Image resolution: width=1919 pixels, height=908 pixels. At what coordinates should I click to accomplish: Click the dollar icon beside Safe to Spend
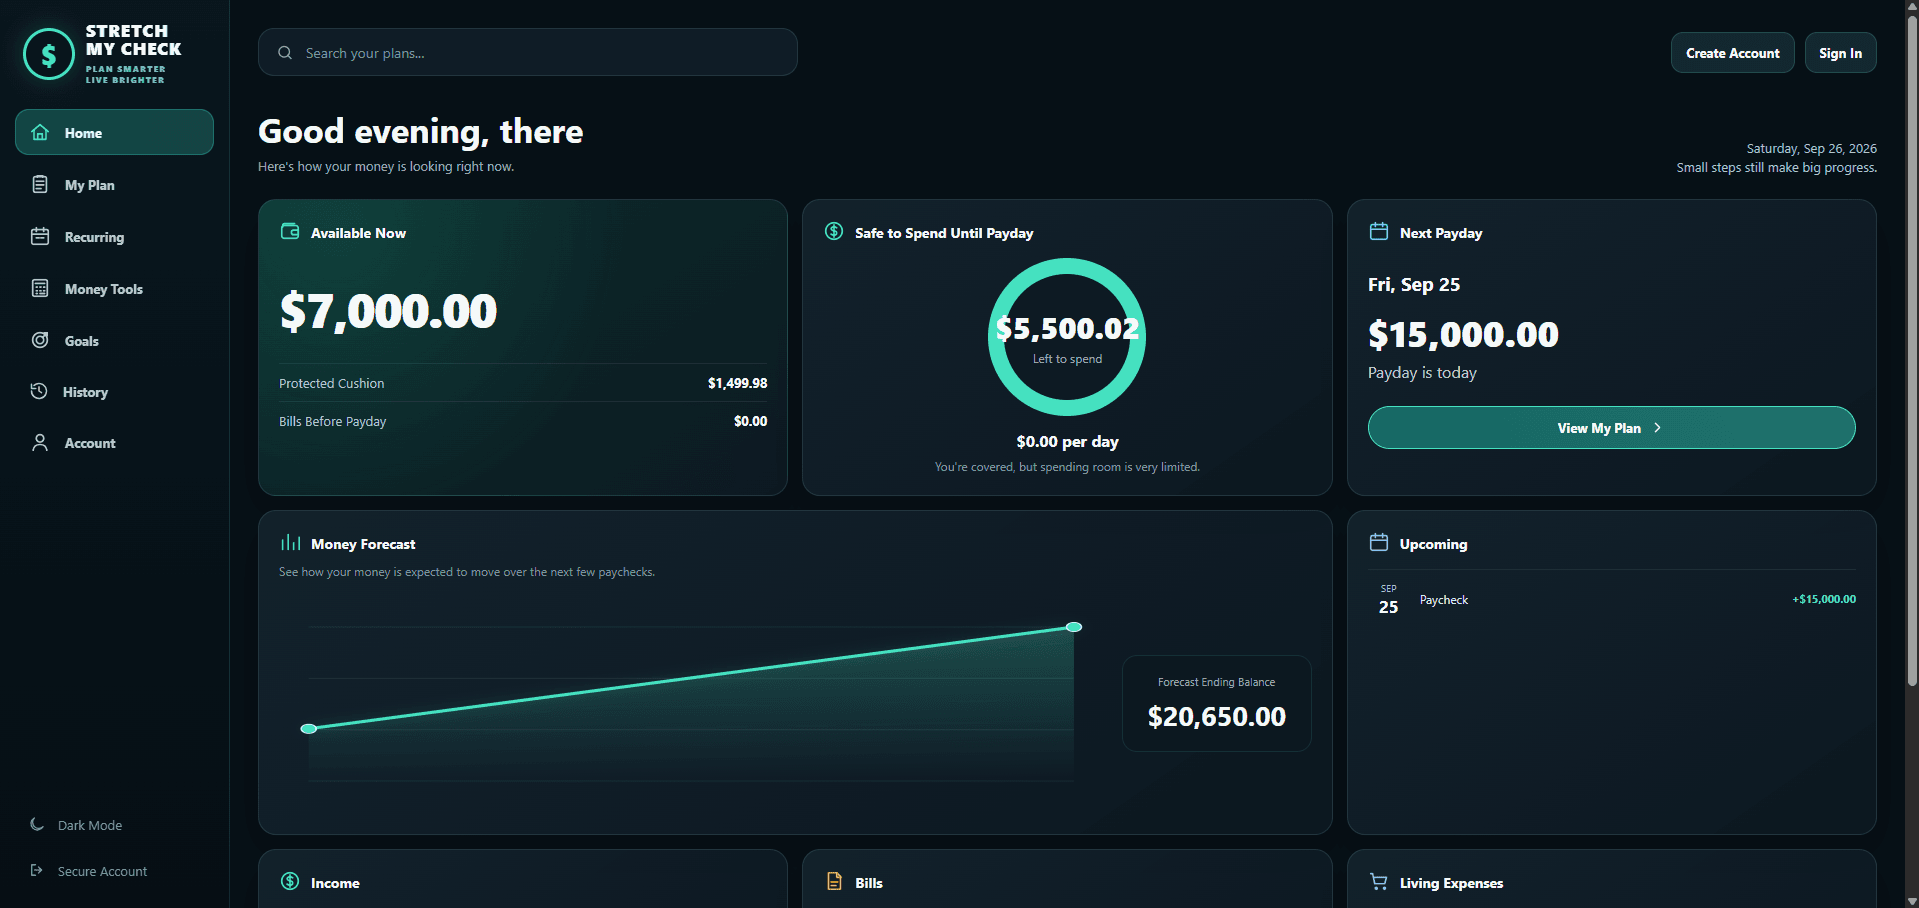tap(834, 231)
